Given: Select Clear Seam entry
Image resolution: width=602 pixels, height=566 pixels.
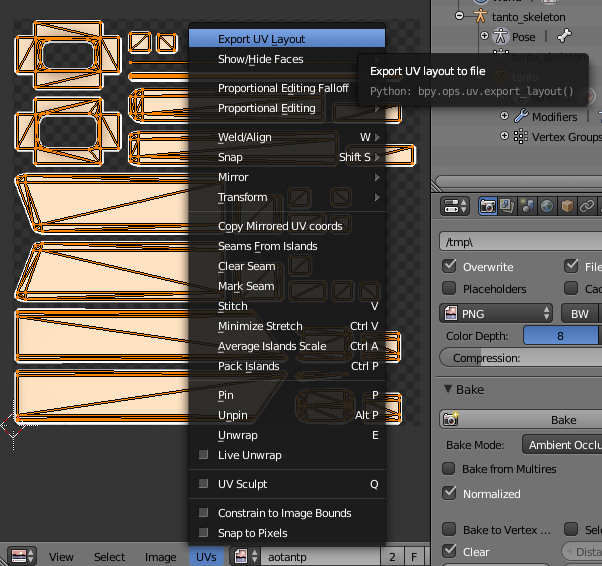Looking at the screenshot, I should (287, 266).
